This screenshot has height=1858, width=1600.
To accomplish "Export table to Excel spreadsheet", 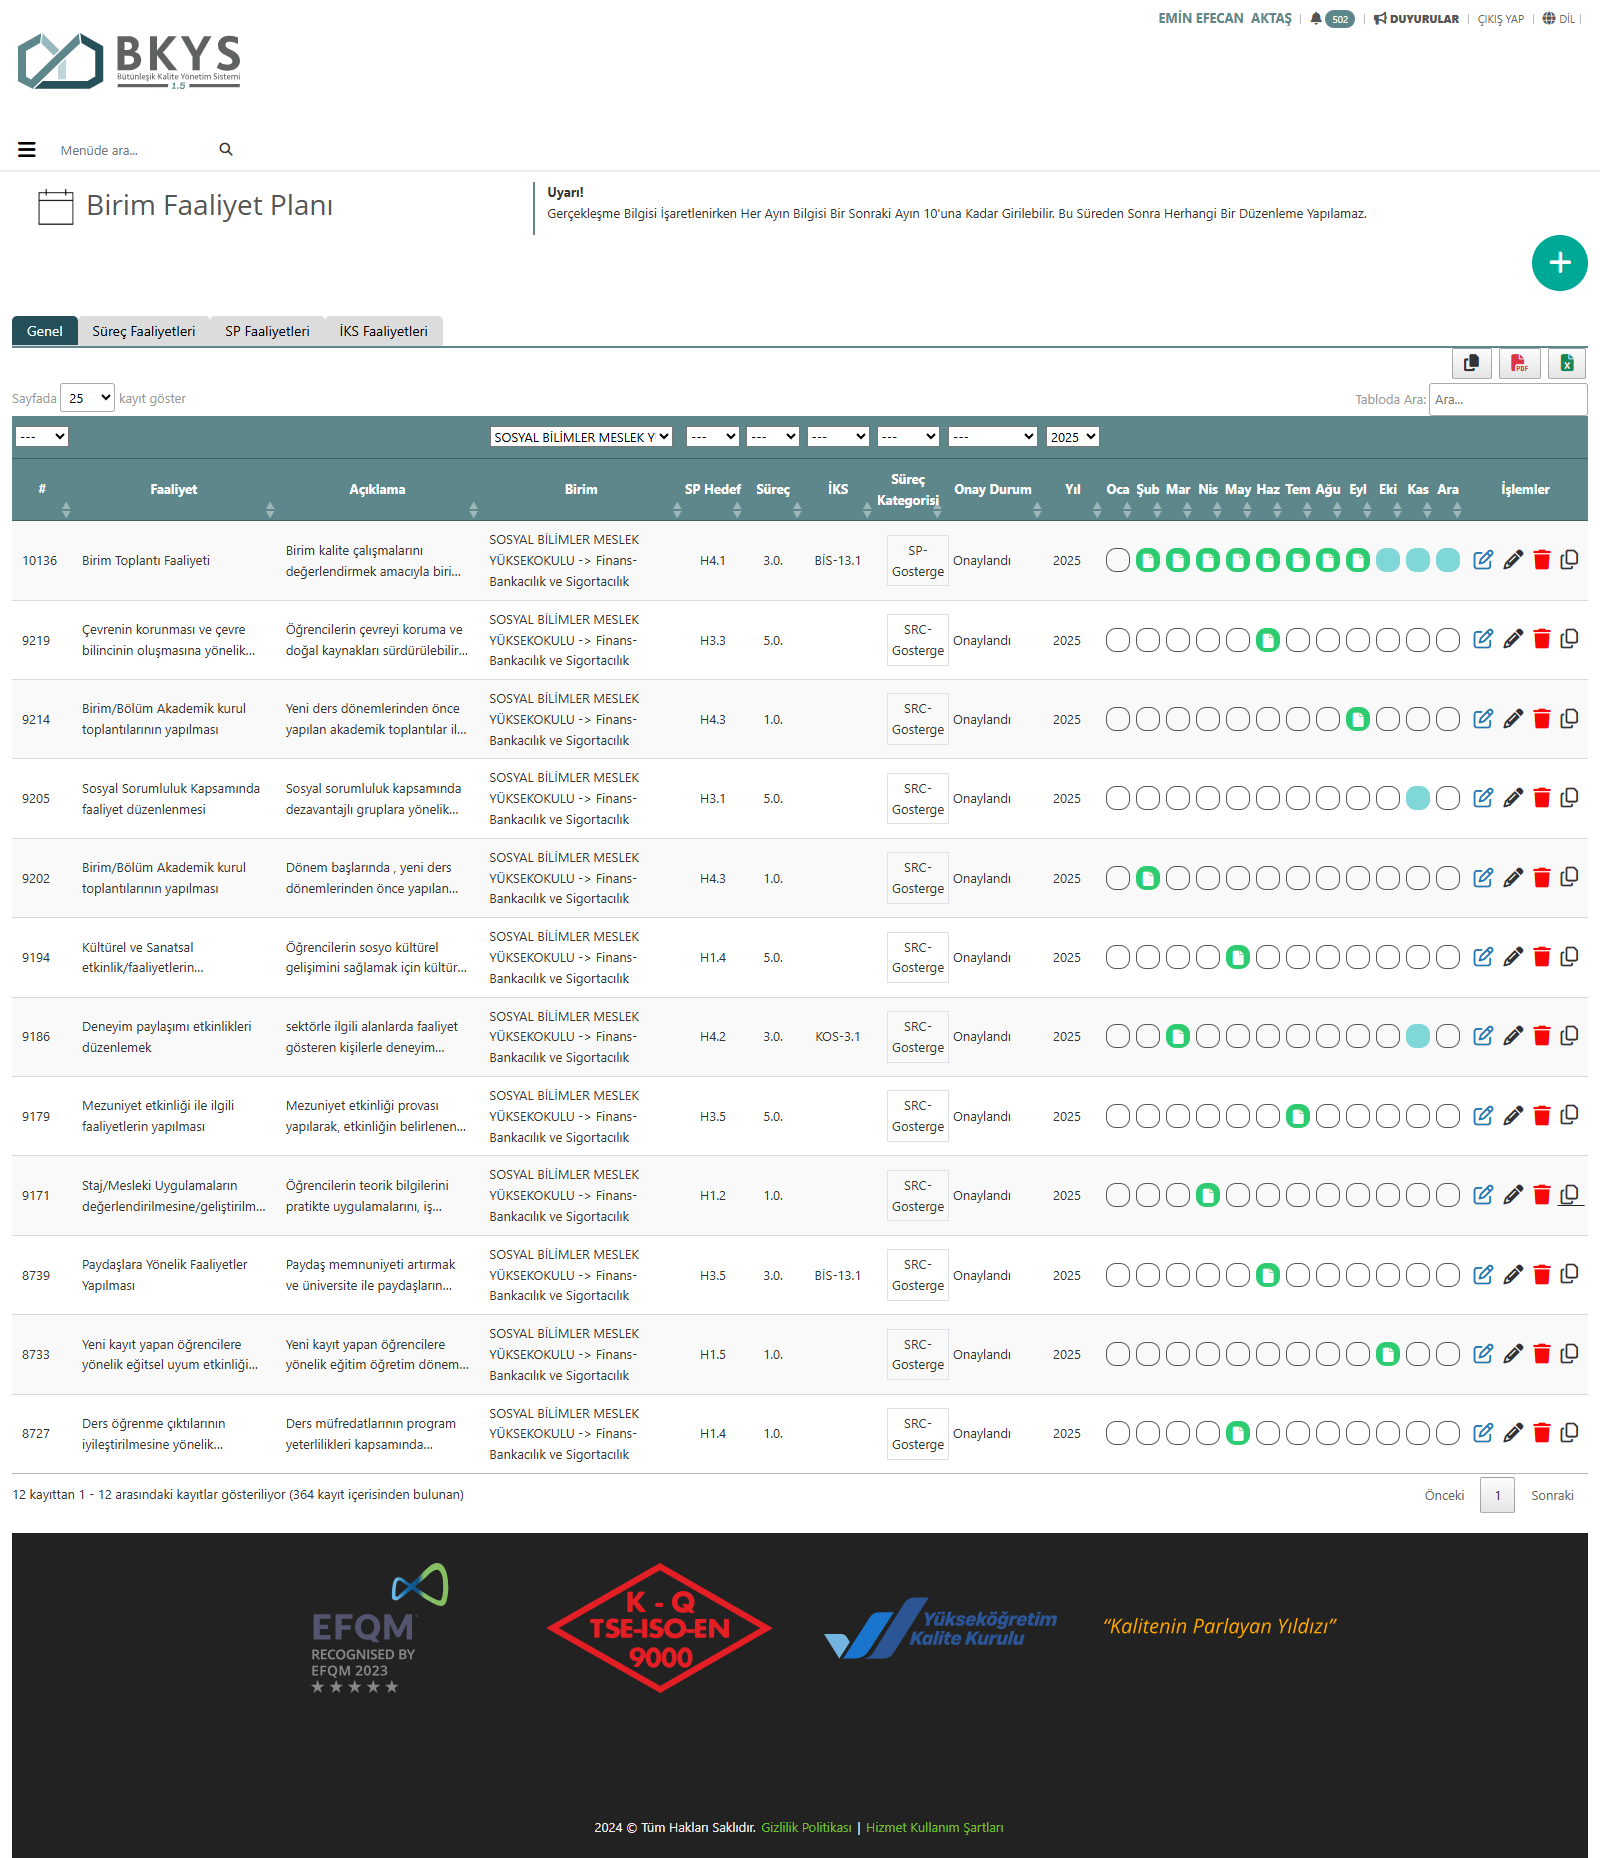I will click(x=1567, y=363).
